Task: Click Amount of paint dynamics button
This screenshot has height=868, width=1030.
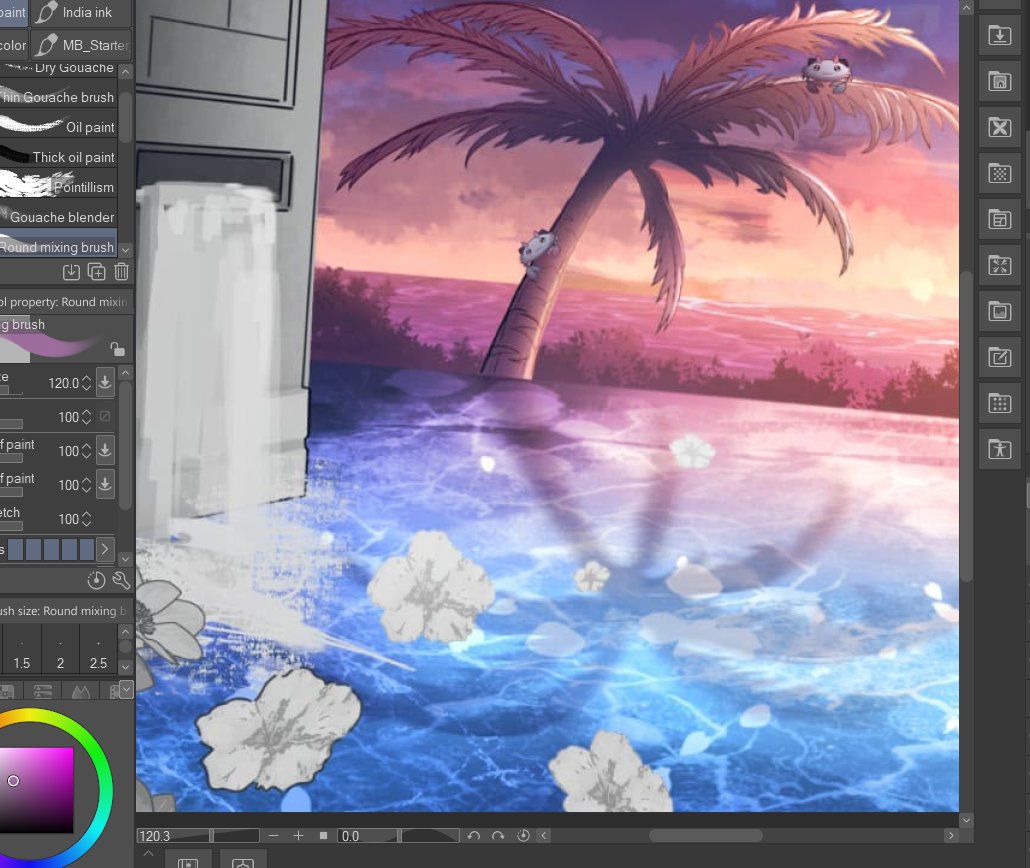Action: point(105,450)
